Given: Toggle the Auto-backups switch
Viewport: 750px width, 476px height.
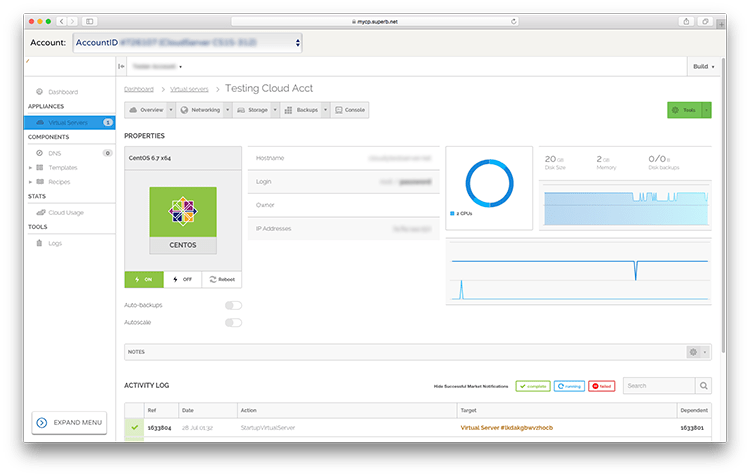Looking at the screenshot, I should [233, 305].
